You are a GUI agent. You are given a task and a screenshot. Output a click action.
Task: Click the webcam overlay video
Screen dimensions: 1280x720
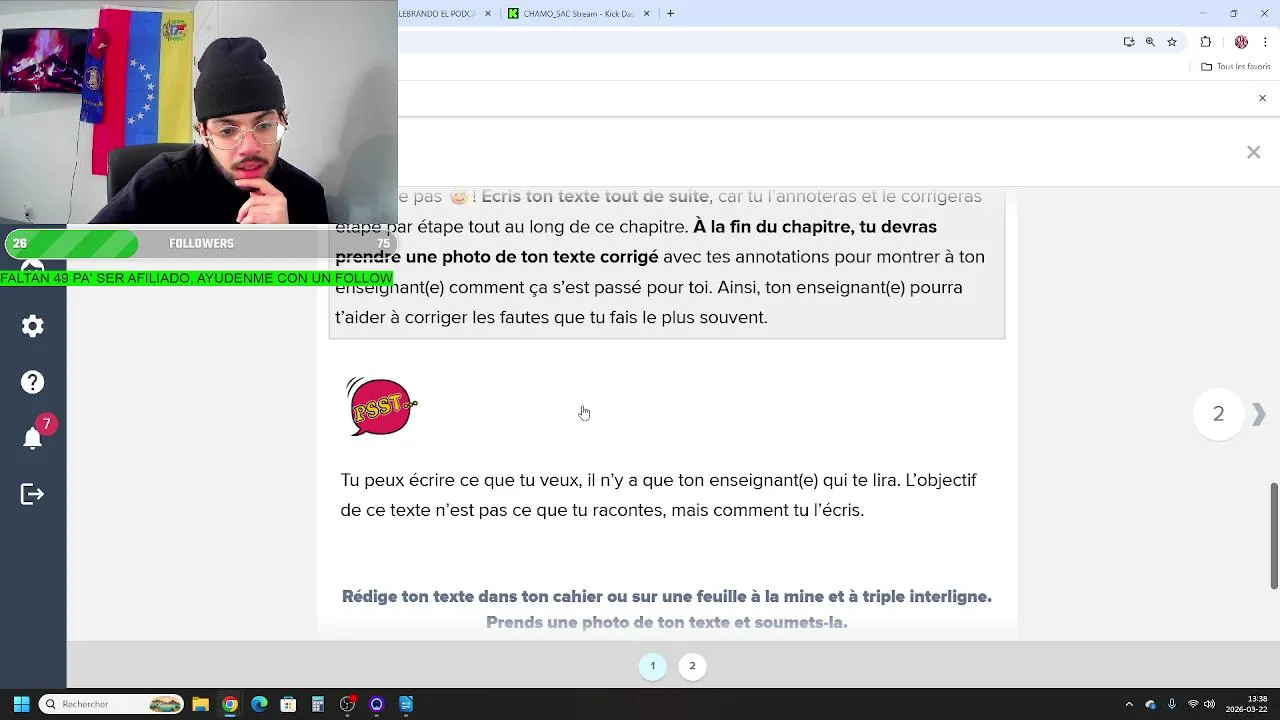199,112
